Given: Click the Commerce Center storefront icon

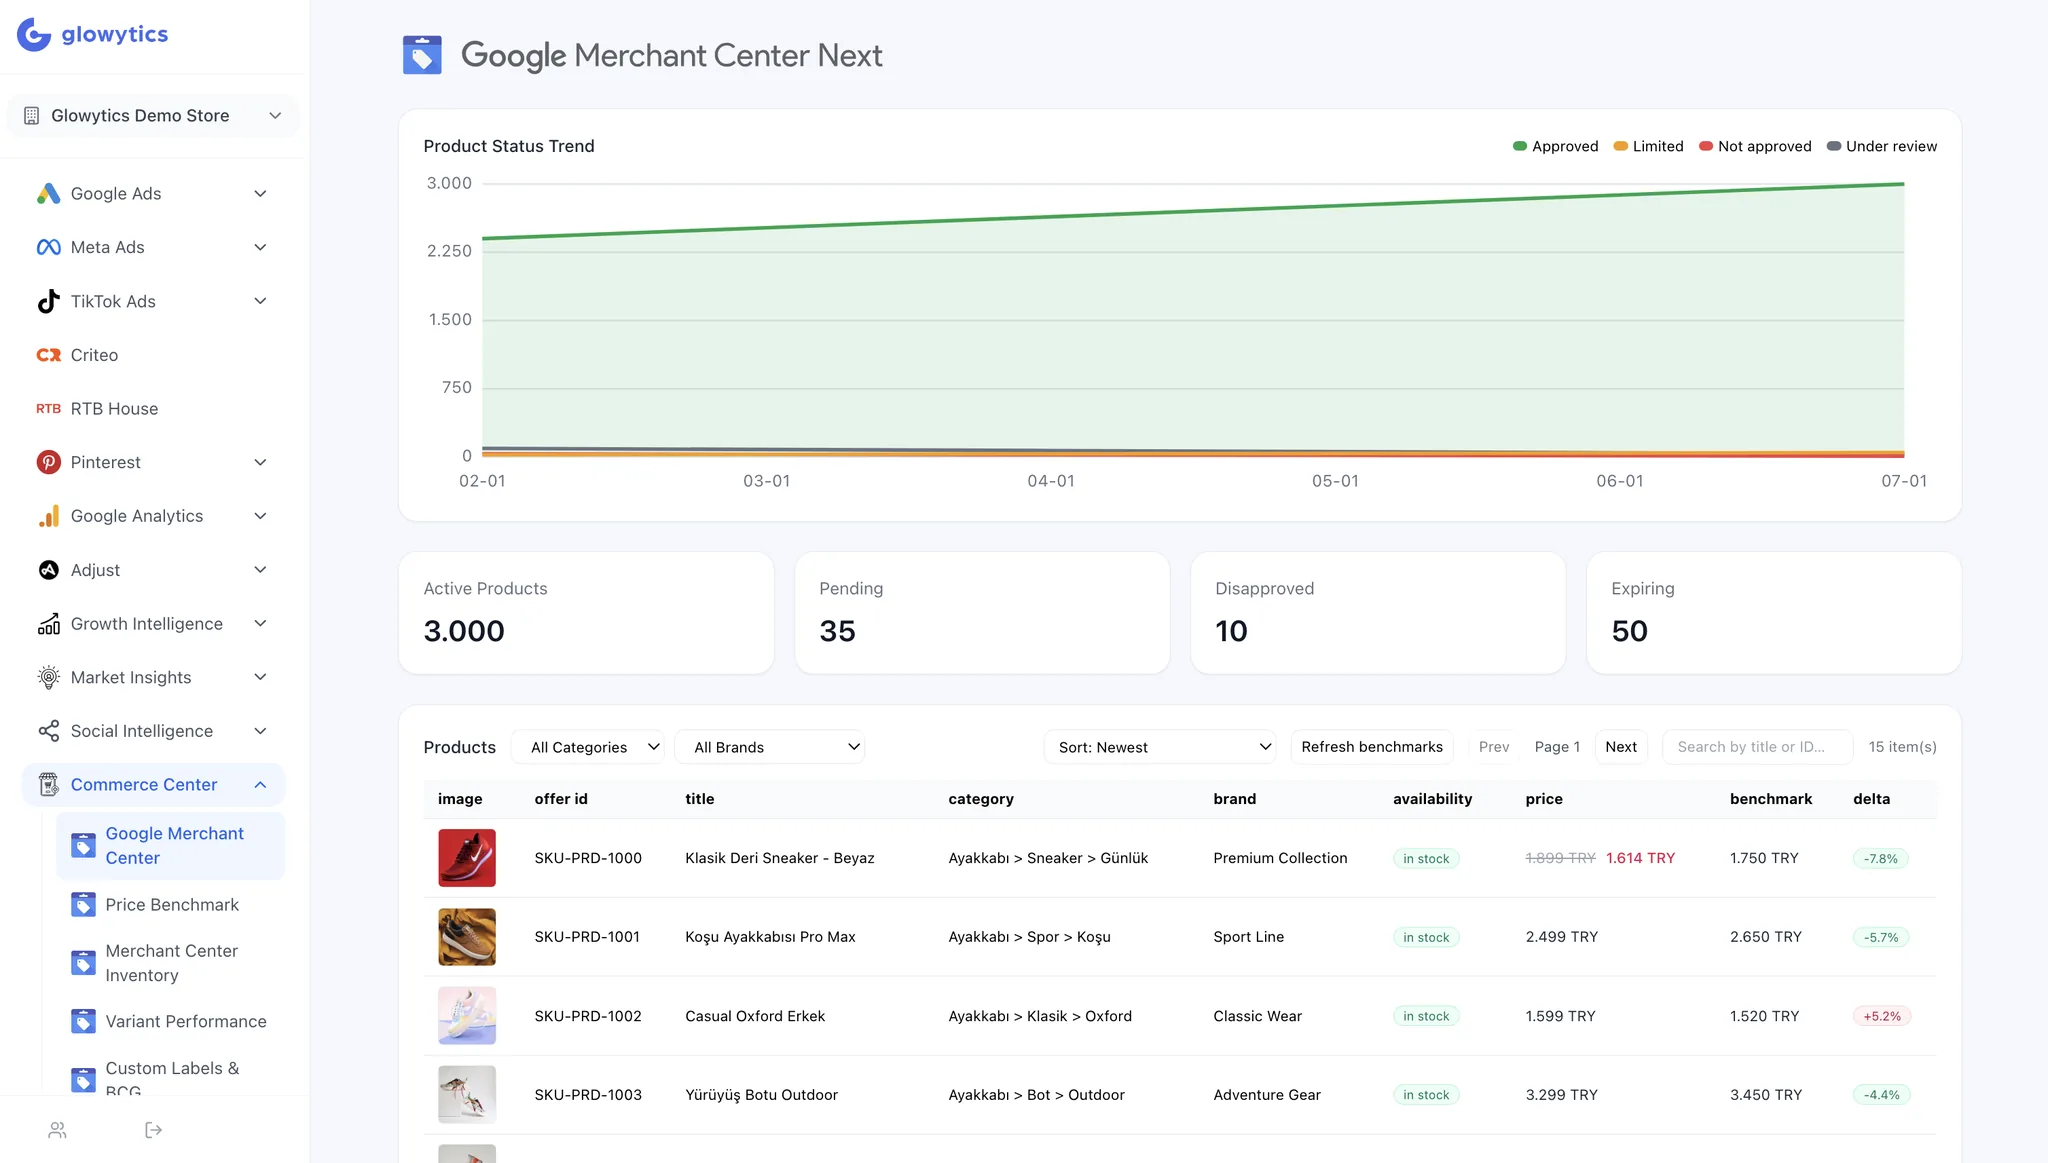Looking at the screenshot, I should [48, 785].
